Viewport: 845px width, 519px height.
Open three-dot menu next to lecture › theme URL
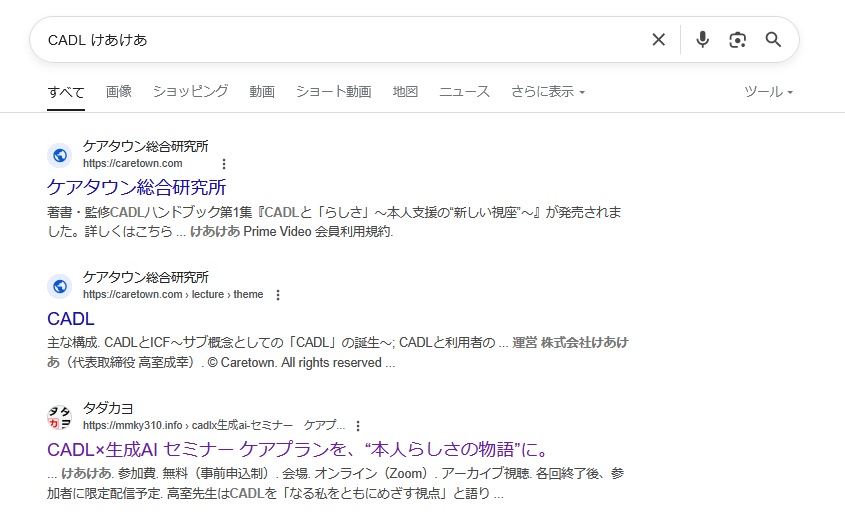tap(278, 295)
